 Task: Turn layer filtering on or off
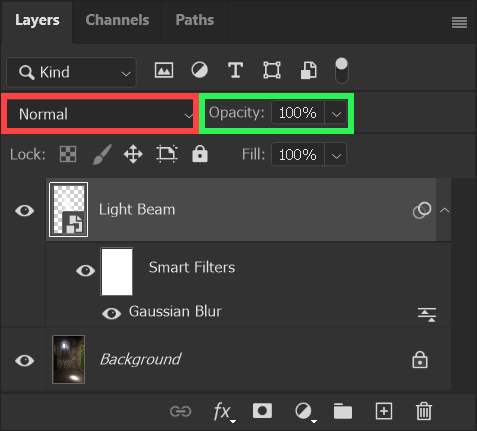coord(342,71)
